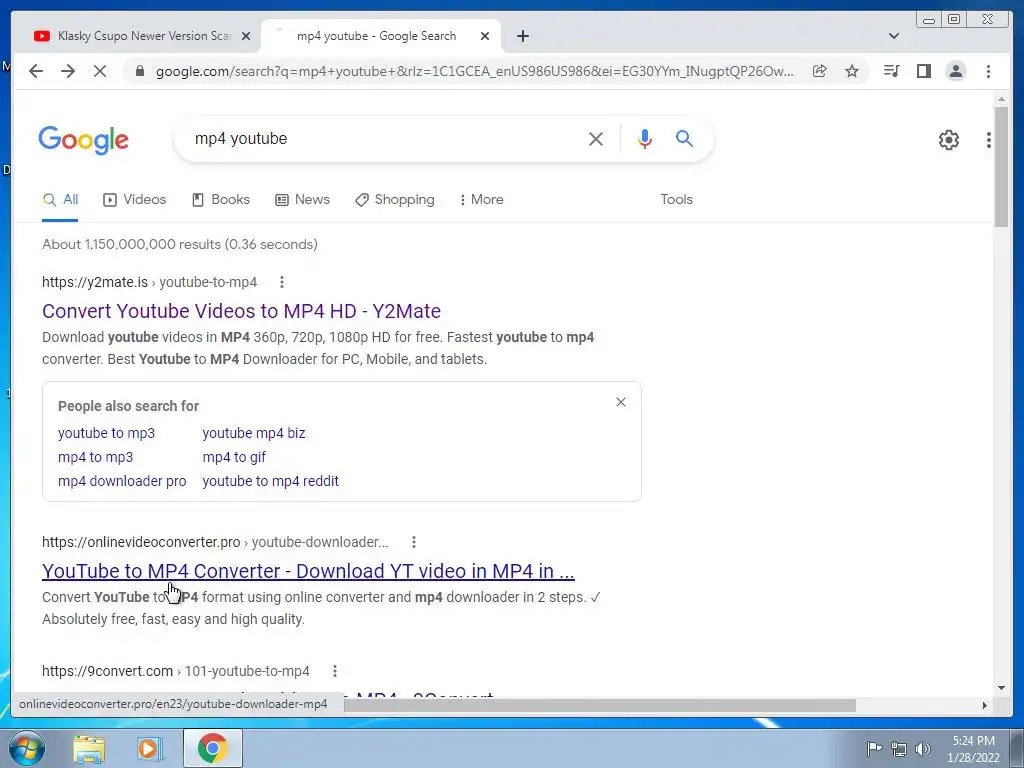Open Google quick settings gear
1024x768 pixels.
coord(948,140)
